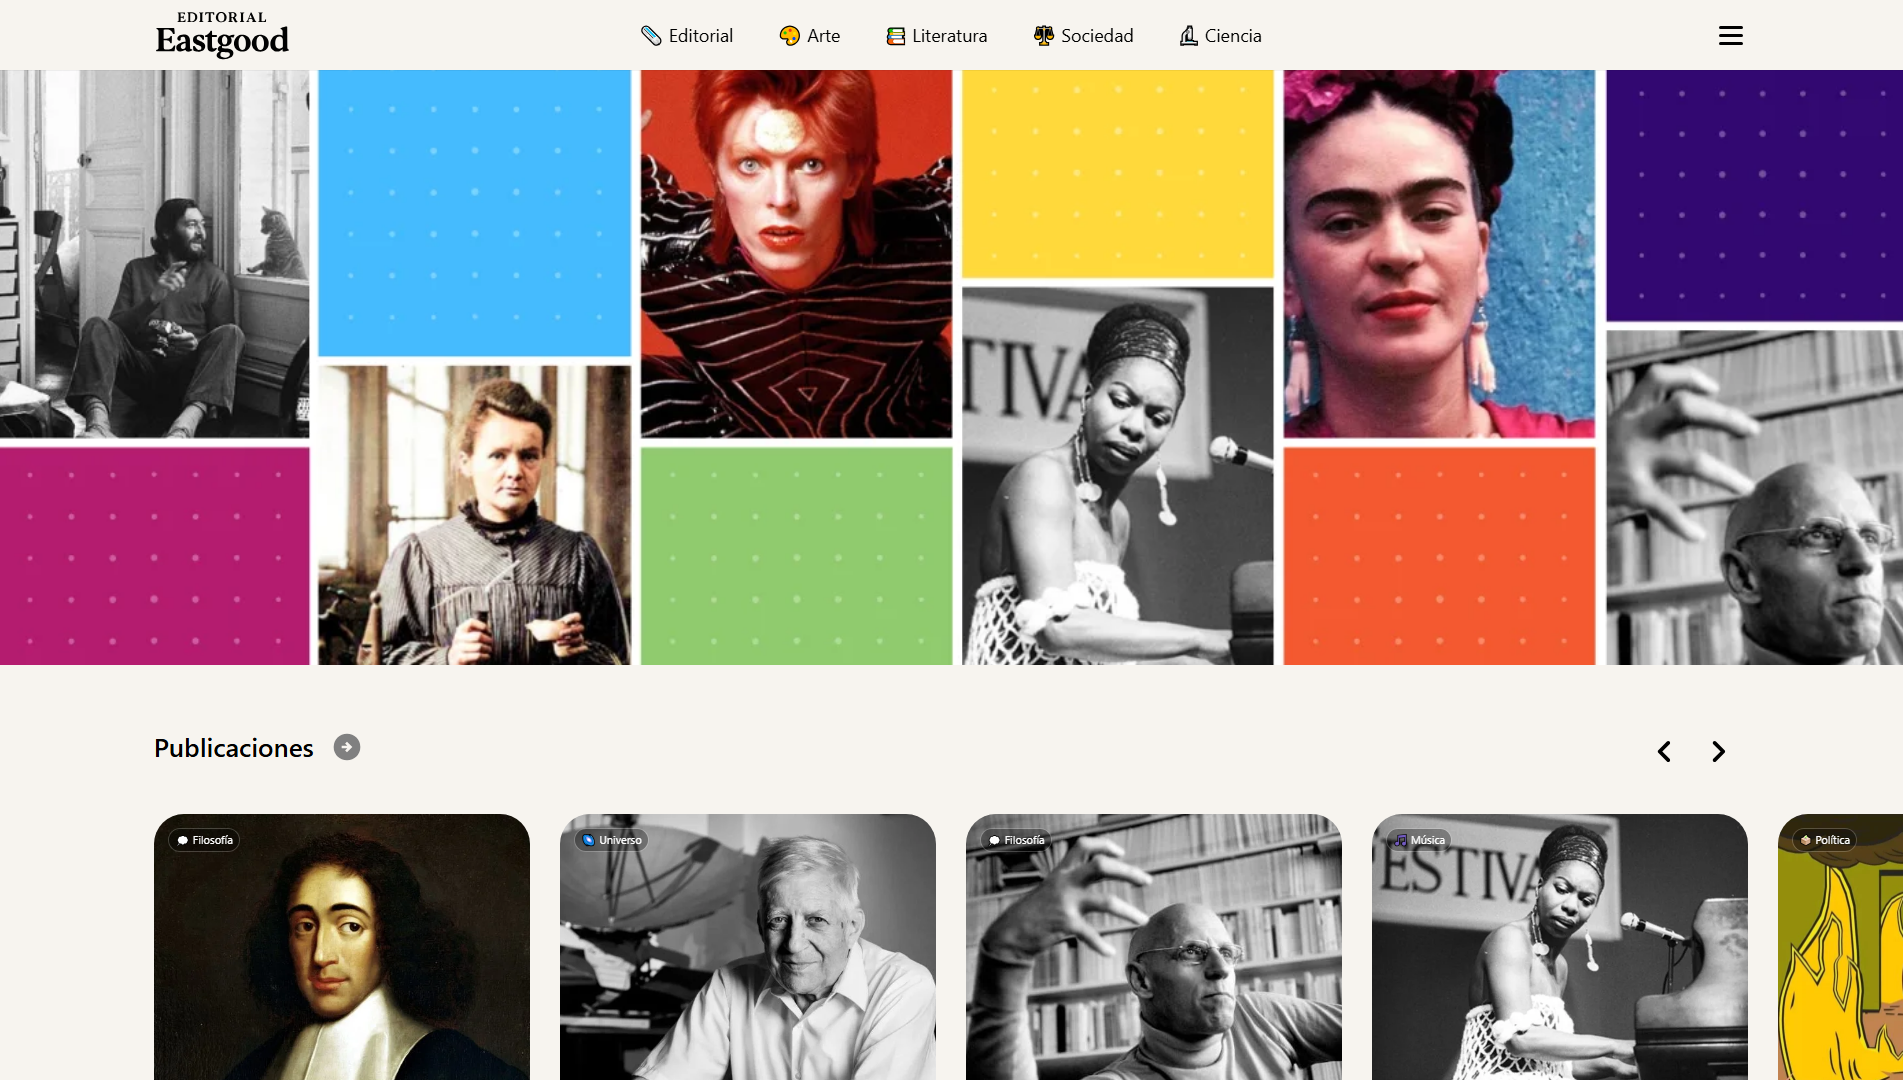Open the Ciencia menu item
Image resolution: width=1903 pixels, height=1080 pixels.
pyautogui.click(x=1220, y=36)
